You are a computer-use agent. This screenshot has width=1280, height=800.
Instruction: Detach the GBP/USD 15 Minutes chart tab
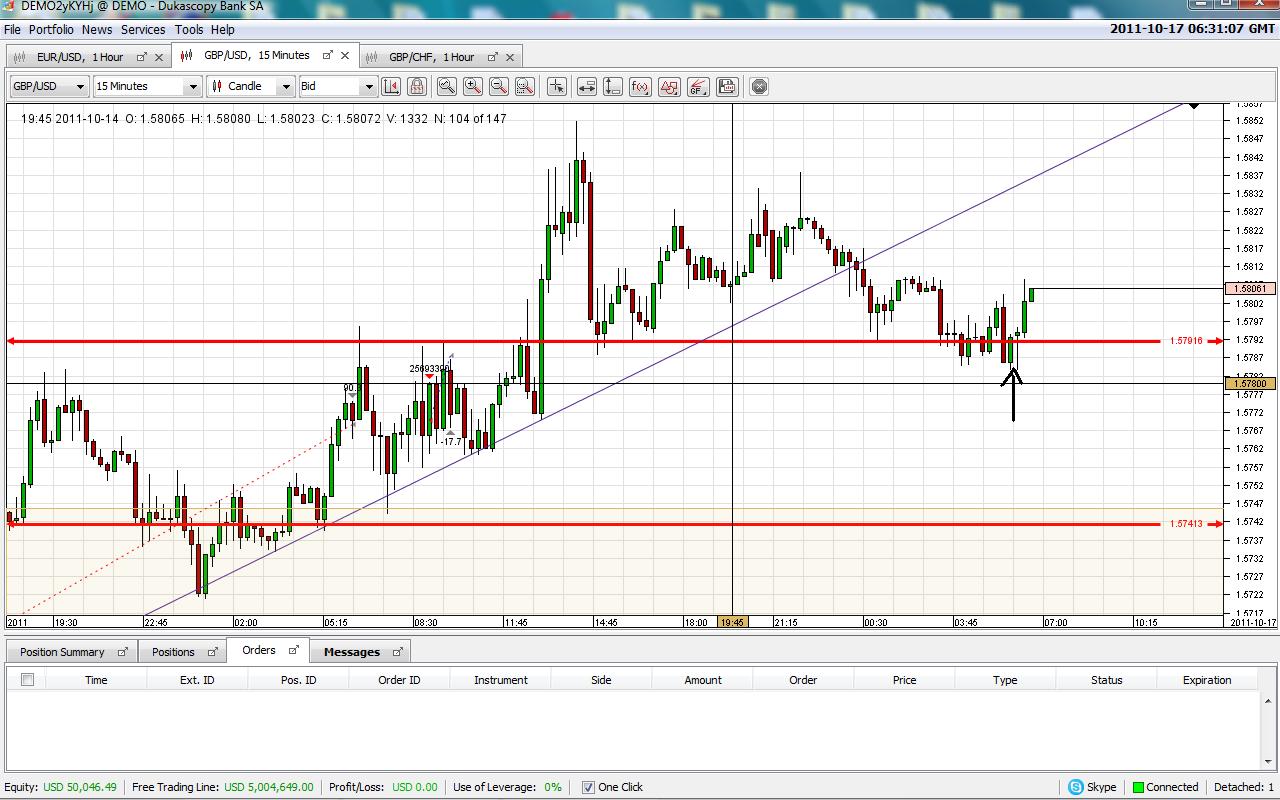tap(327, 56)
